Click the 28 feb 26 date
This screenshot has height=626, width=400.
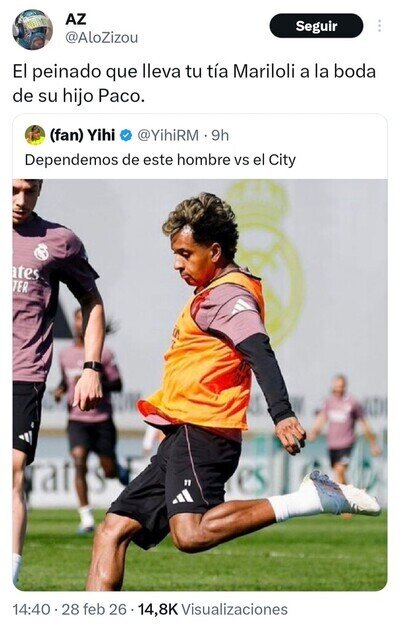pos(94,610)
